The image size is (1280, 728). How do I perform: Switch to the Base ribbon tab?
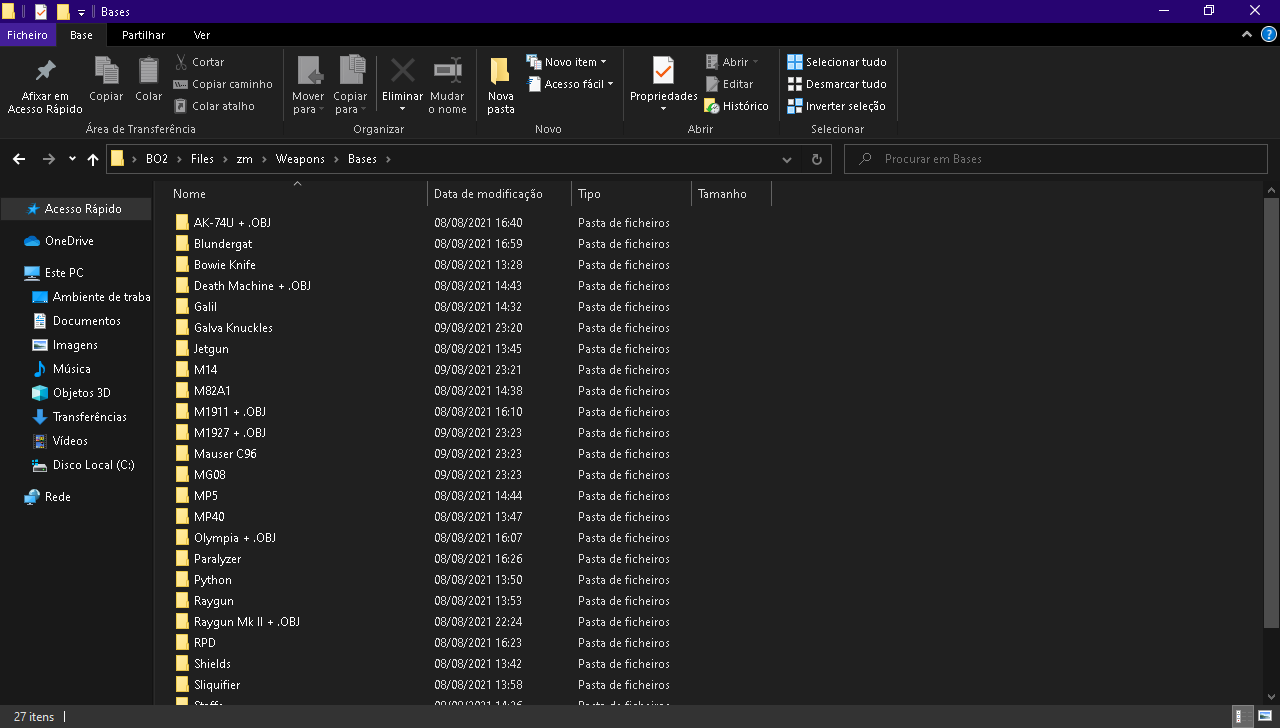pyautogui.click(x=81, y=35)
